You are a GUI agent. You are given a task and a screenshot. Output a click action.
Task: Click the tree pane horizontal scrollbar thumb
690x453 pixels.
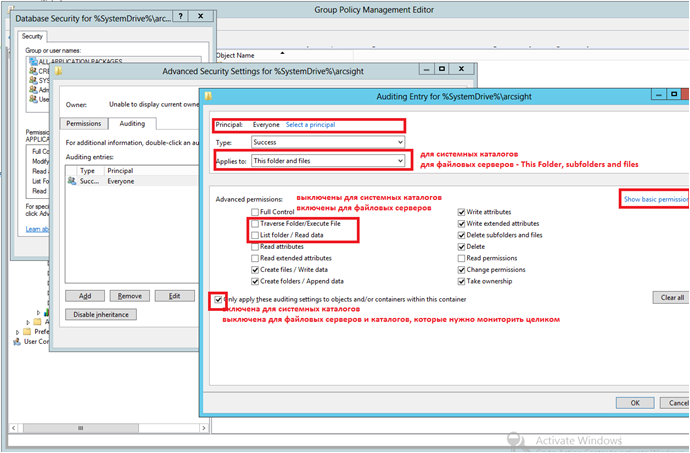81,428
